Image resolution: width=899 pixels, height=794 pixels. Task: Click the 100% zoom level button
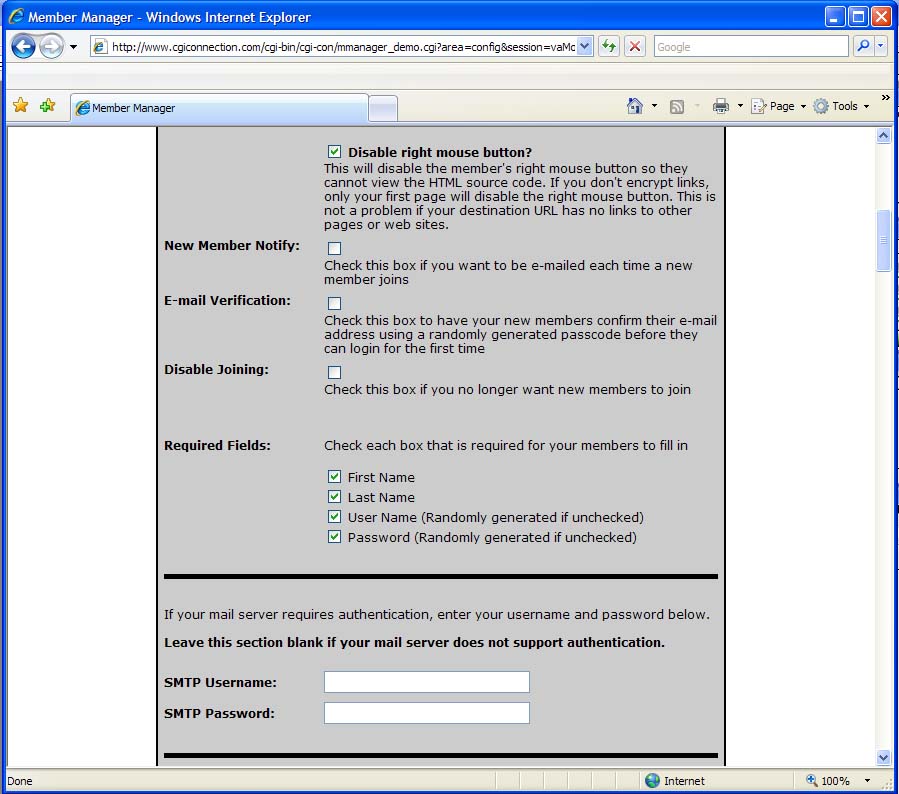[x=828, y=780]
